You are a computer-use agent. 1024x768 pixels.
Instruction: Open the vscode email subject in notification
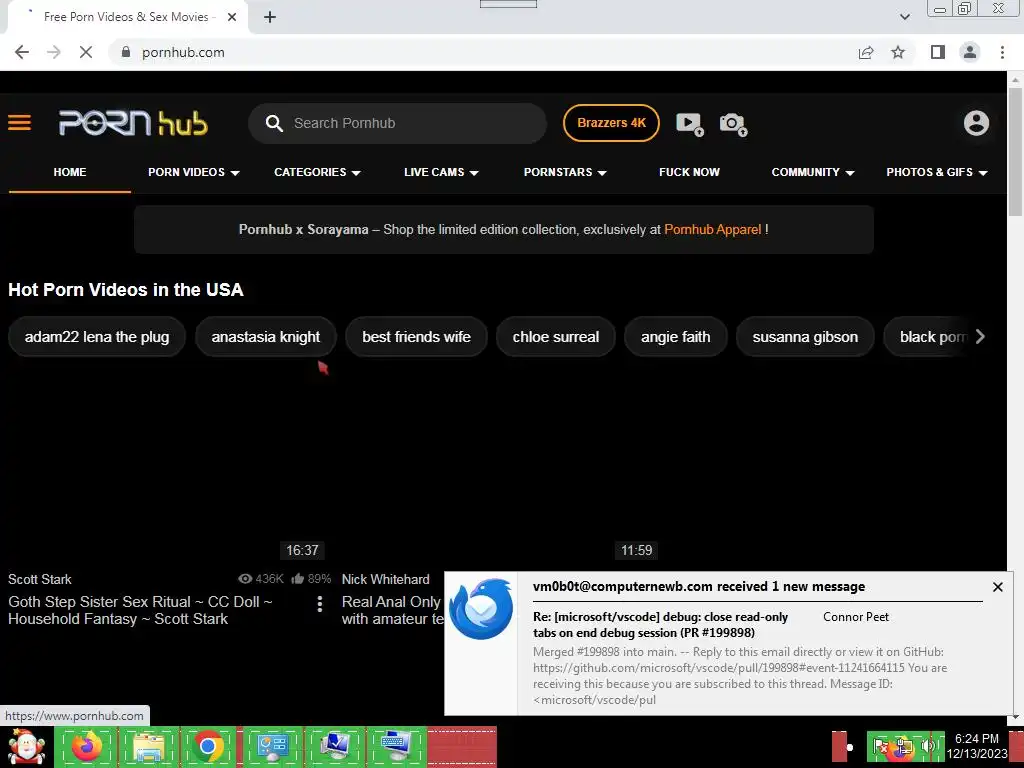[660, 625]
